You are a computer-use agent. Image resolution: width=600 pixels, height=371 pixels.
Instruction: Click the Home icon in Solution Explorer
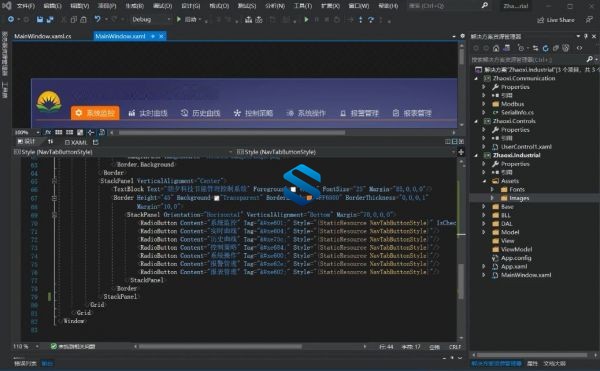(x=496, y=48)
